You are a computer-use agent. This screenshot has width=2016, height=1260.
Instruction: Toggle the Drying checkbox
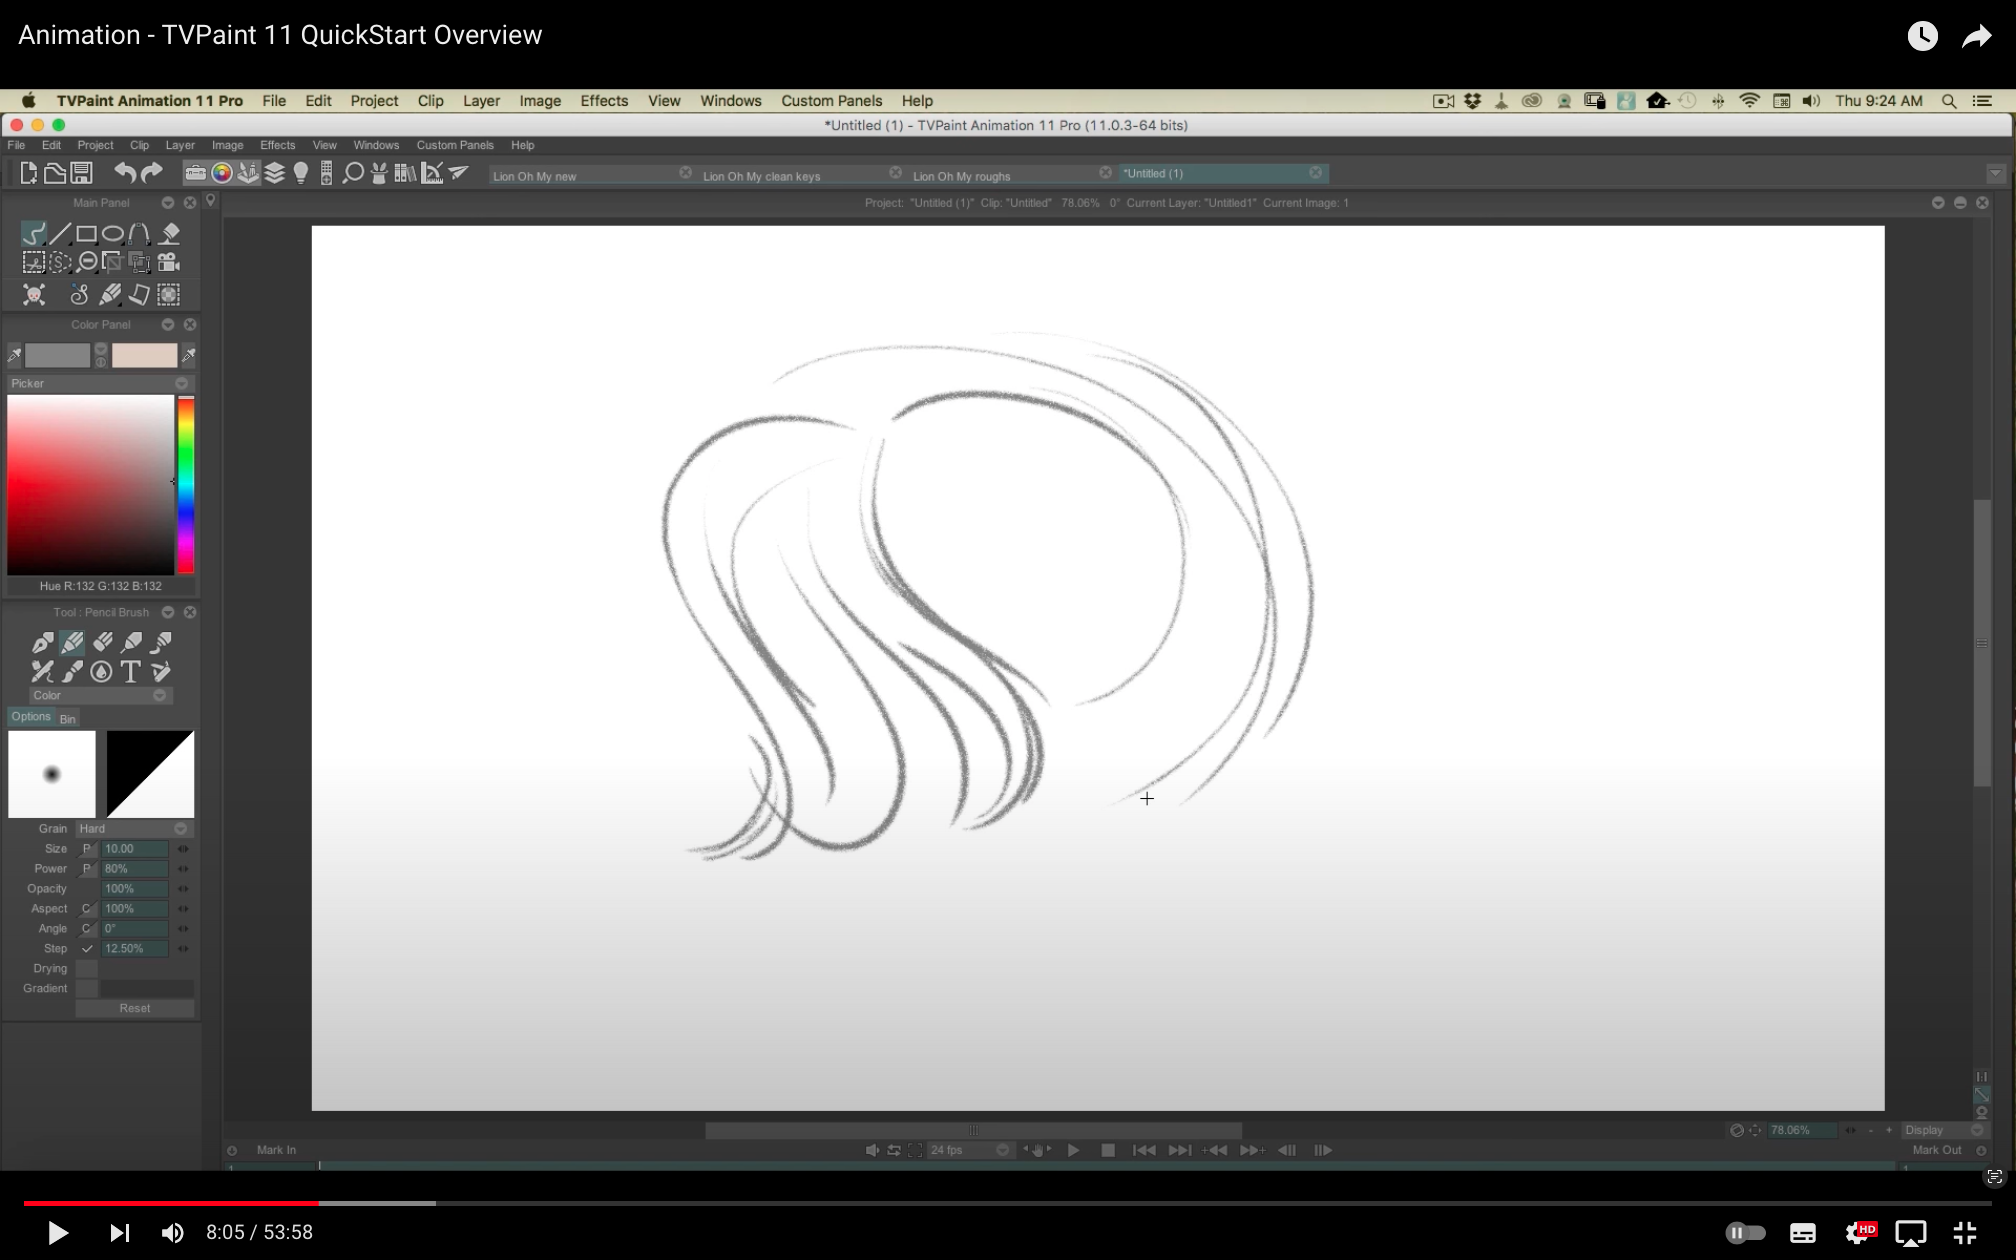[x=87, y=968]
